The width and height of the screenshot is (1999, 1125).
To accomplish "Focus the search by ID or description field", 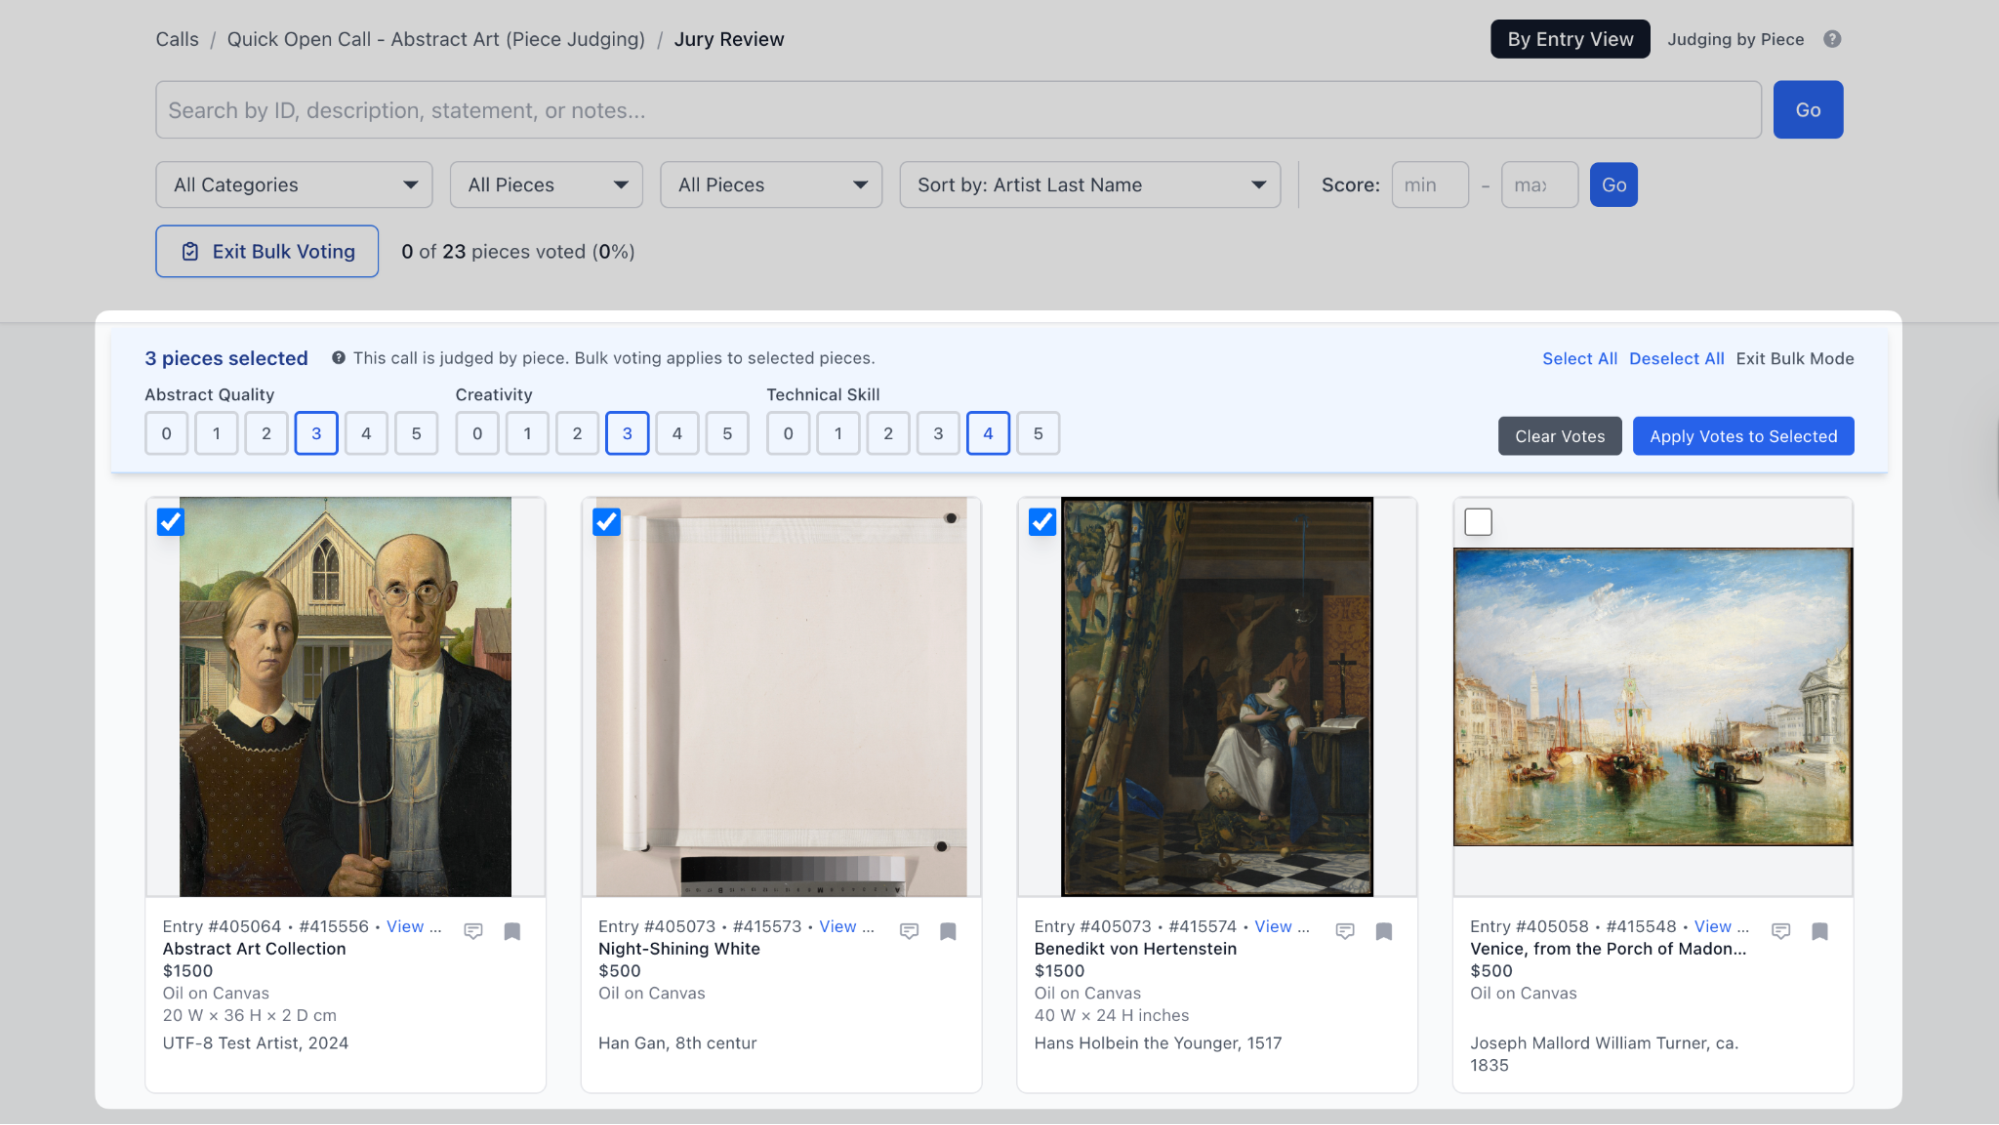I will [958, 110].
